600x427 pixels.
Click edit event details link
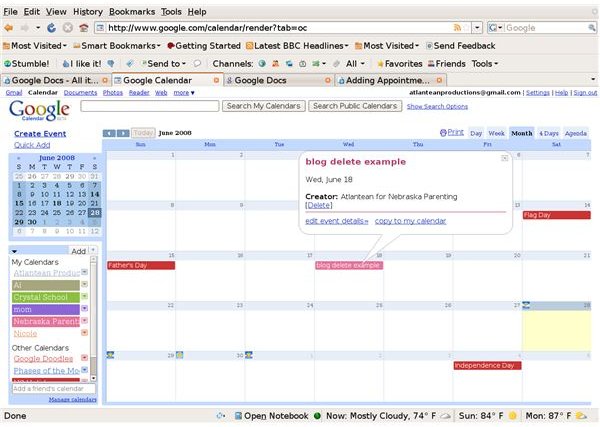coord(337,221)
